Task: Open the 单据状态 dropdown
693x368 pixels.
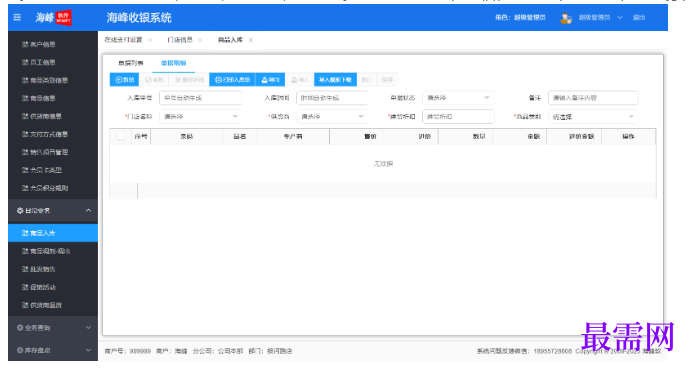Action: (x=458, y=98)
